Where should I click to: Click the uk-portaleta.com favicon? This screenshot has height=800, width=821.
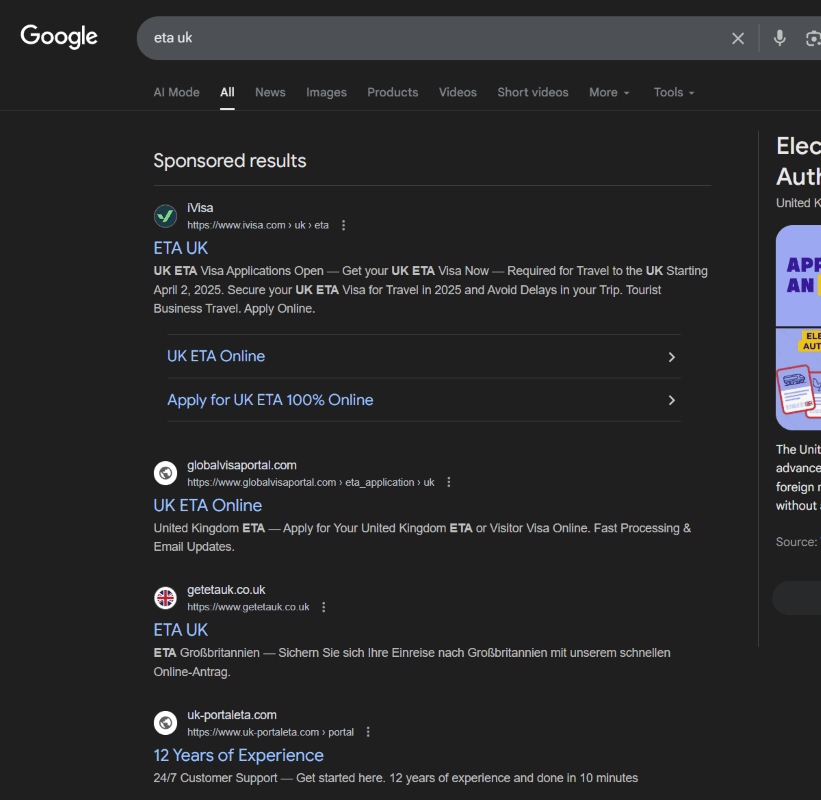coord(165,722)
